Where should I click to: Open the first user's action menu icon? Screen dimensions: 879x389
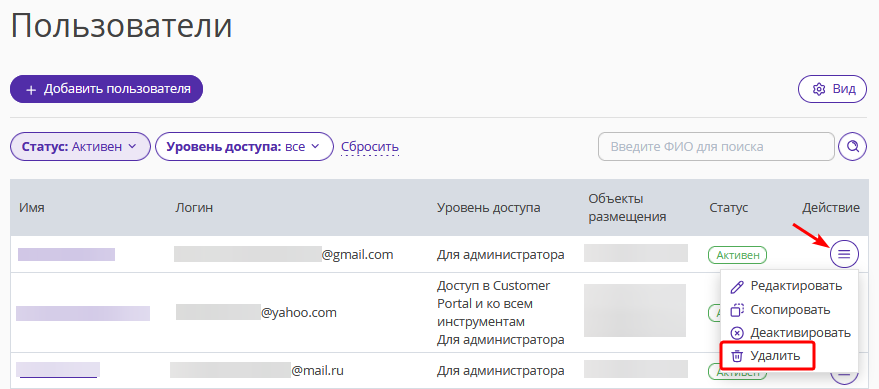tap(844, 254)
